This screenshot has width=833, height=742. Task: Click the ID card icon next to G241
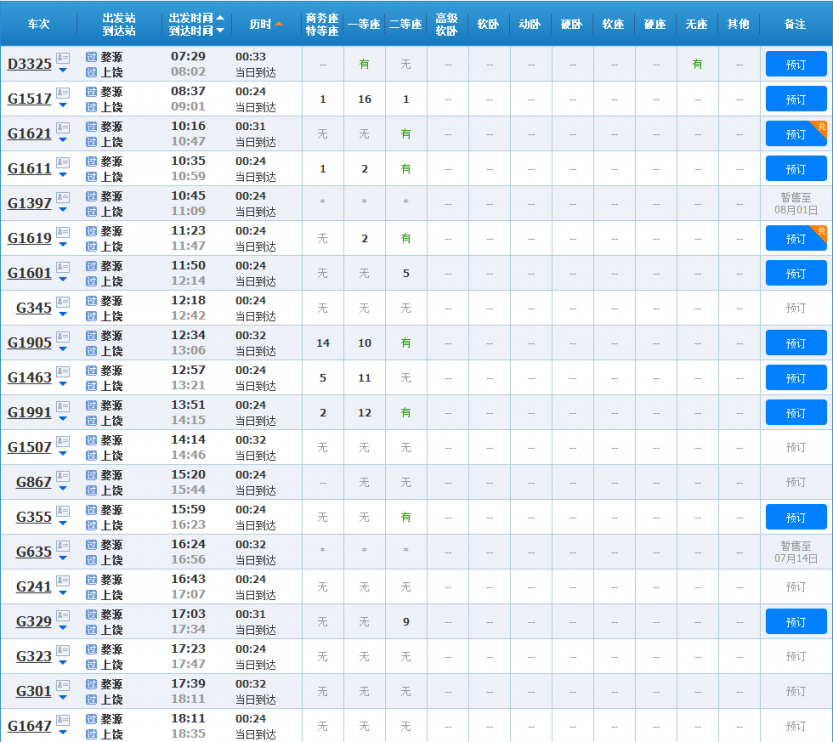pyautogui.click(x=63, y=581)
